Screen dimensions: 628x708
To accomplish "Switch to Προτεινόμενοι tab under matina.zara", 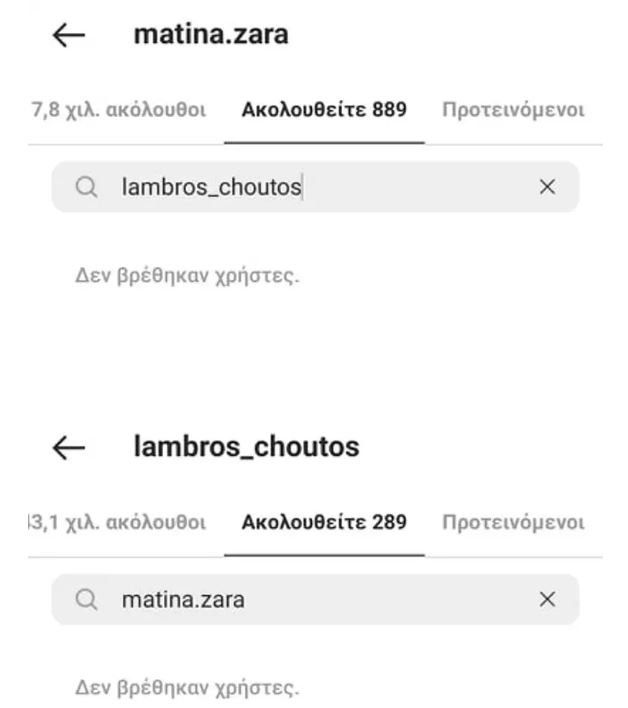I will [x=513, y=110].
